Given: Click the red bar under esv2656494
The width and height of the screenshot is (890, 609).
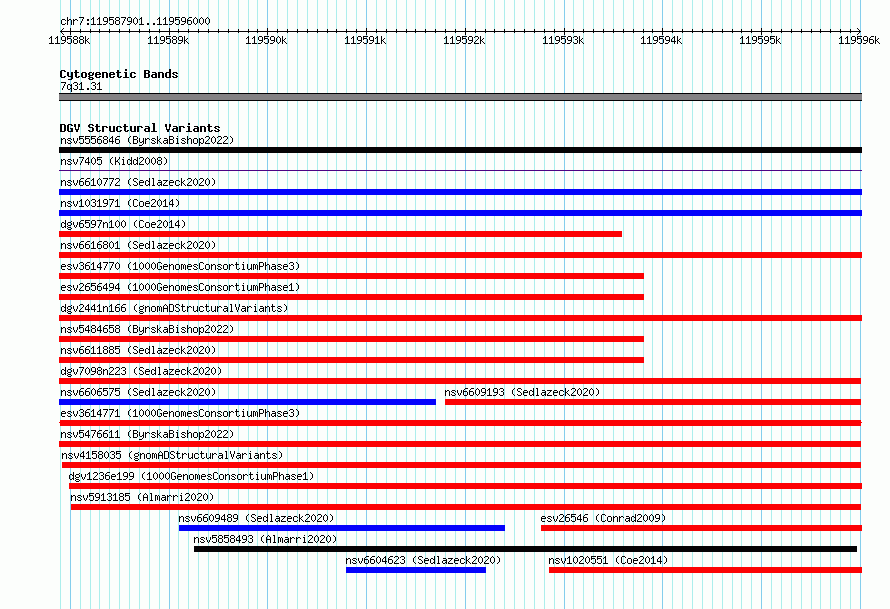Looking at the screenshot, I should (351, 297).
